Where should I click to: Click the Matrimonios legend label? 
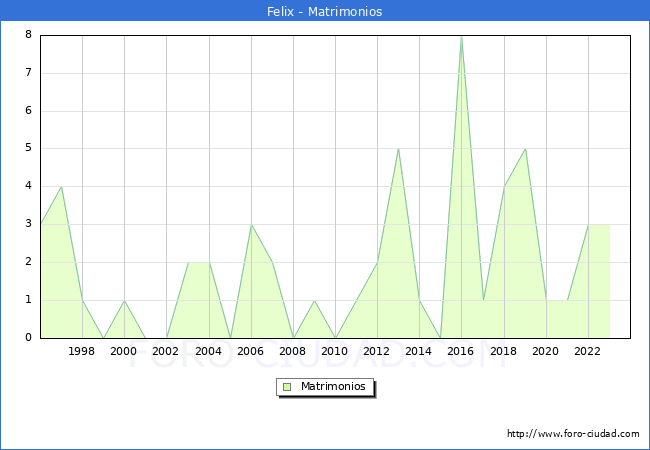point(333,386)
